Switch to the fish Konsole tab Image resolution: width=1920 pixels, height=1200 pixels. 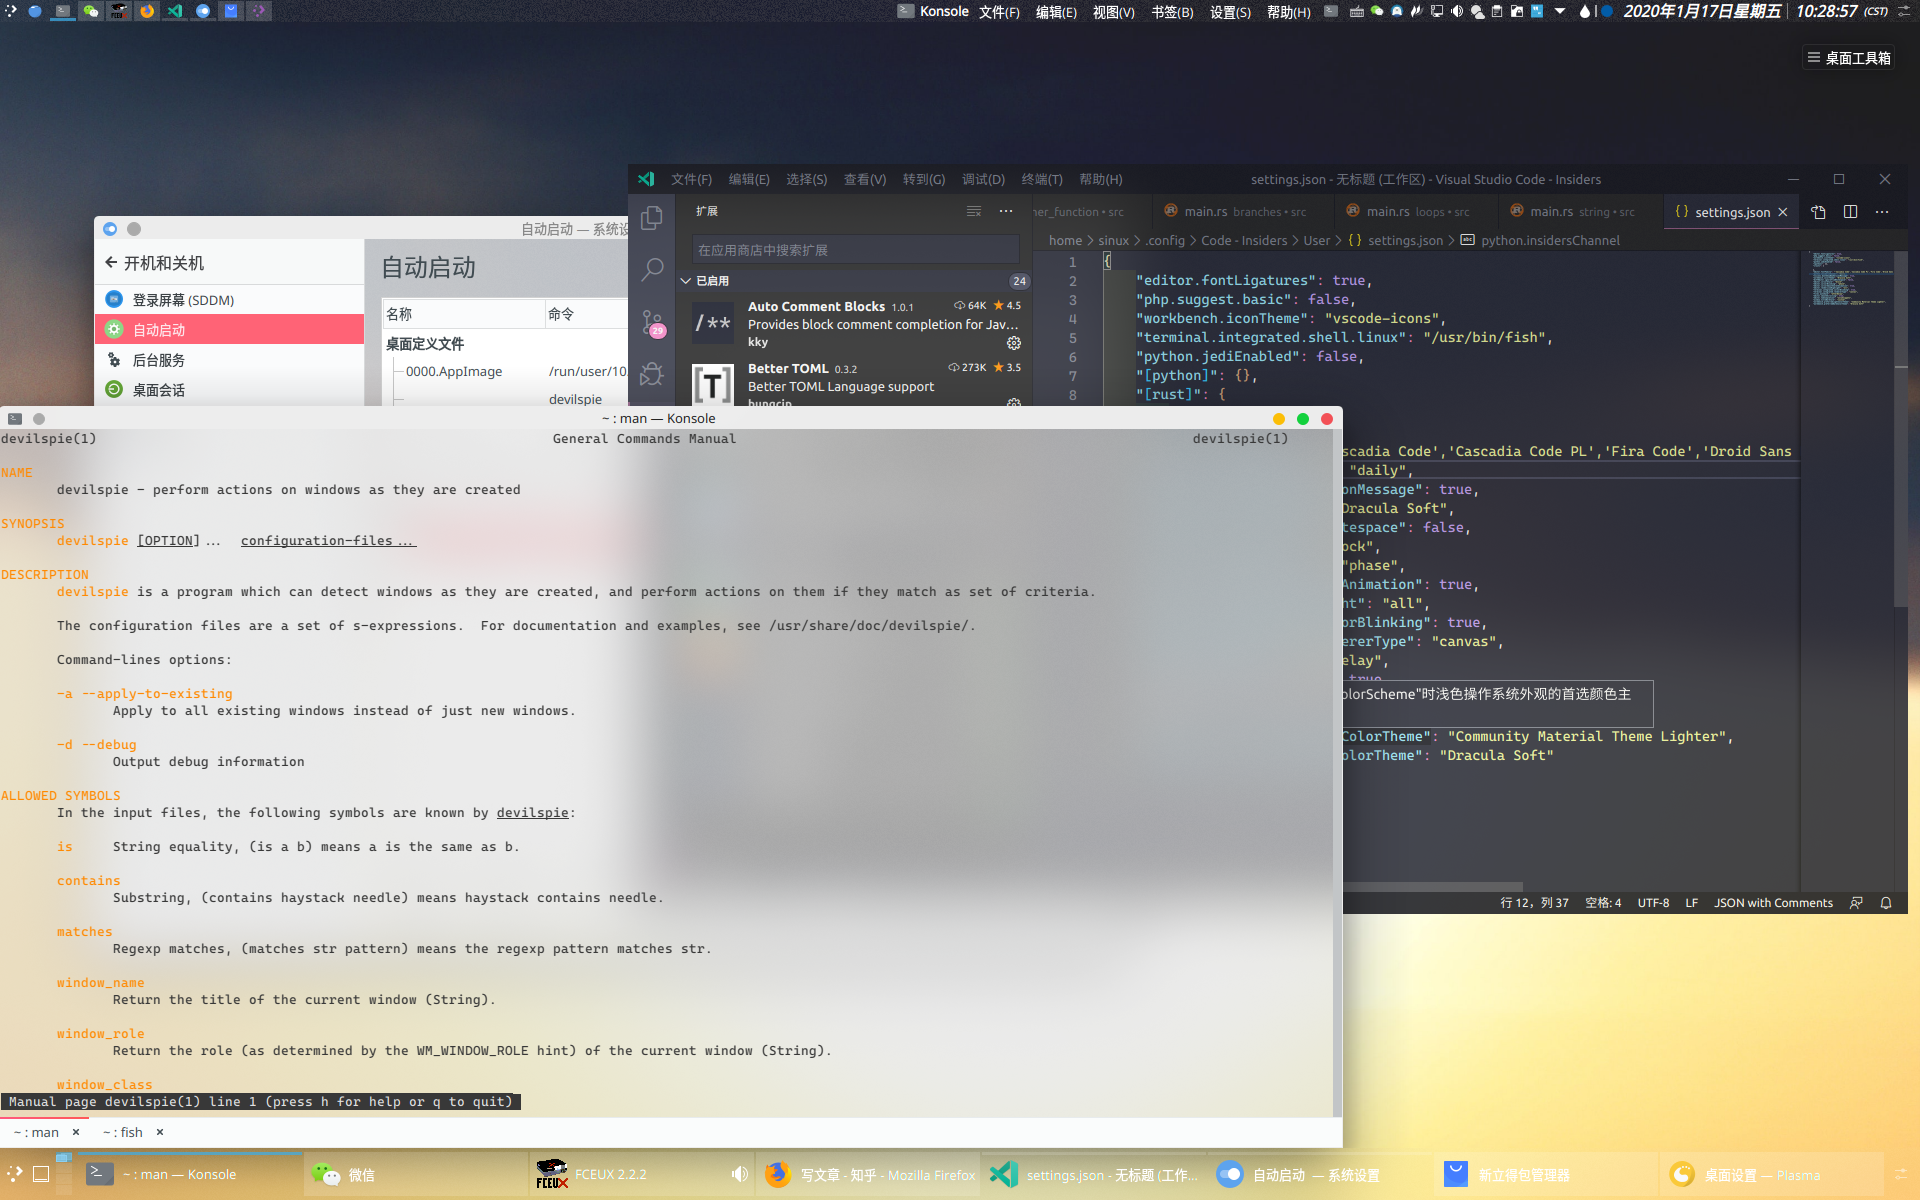coord(123,1132)
